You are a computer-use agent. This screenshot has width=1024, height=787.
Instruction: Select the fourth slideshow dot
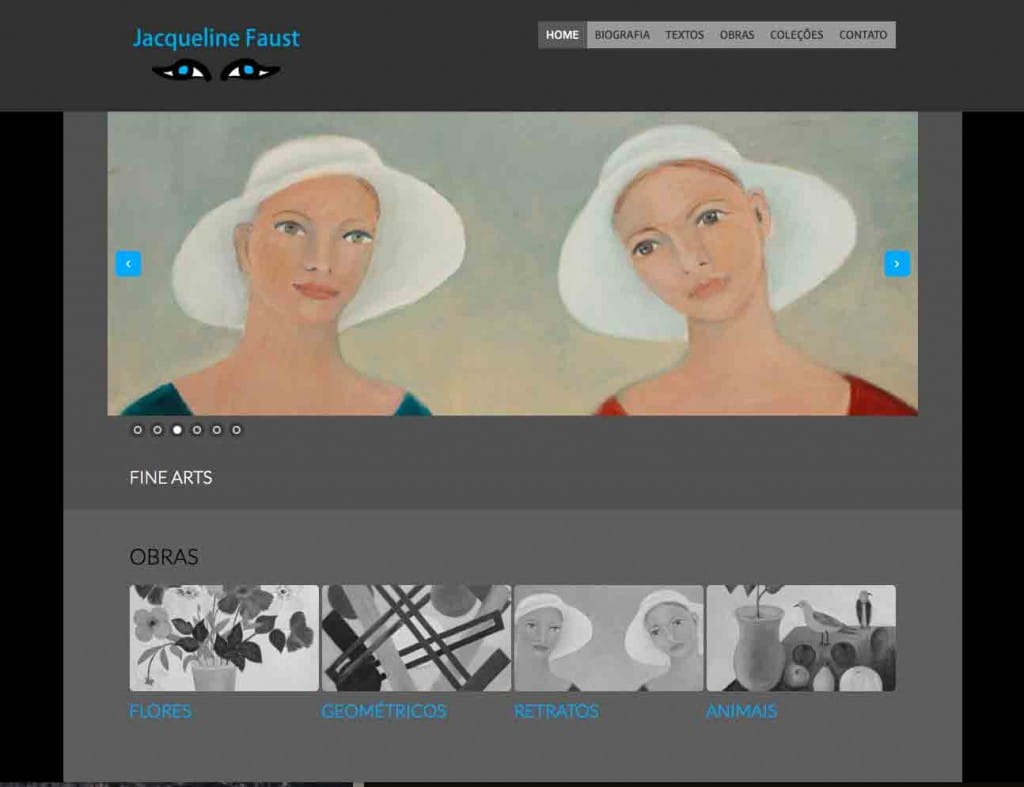coord(197,430)
